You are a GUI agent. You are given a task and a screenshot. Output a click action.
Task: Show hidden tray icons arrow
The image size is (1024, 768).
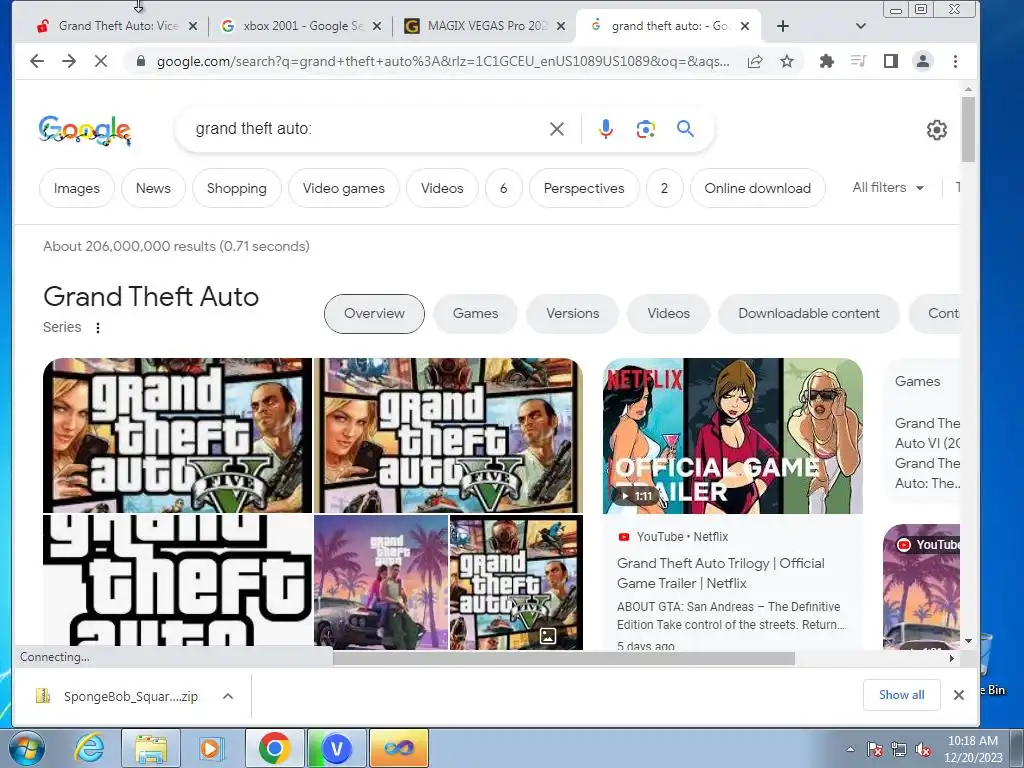click(850, 750)
